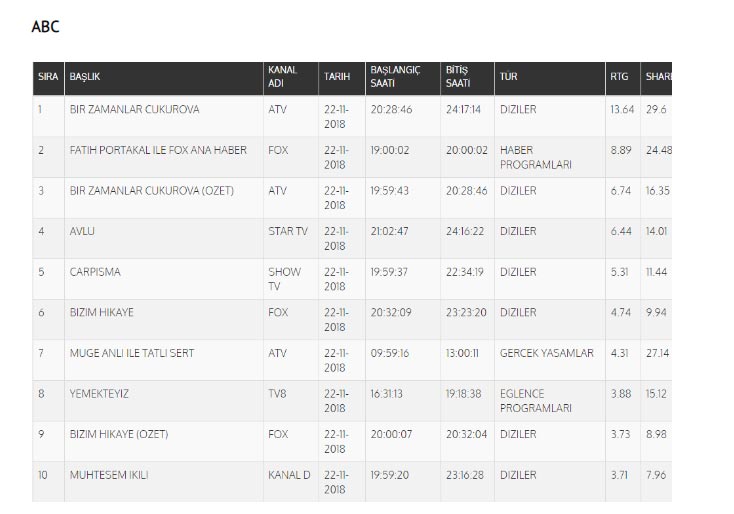This screenshot has height=514, width=734.
Task: Click the AVLU program title
Action: click(81, 231)
